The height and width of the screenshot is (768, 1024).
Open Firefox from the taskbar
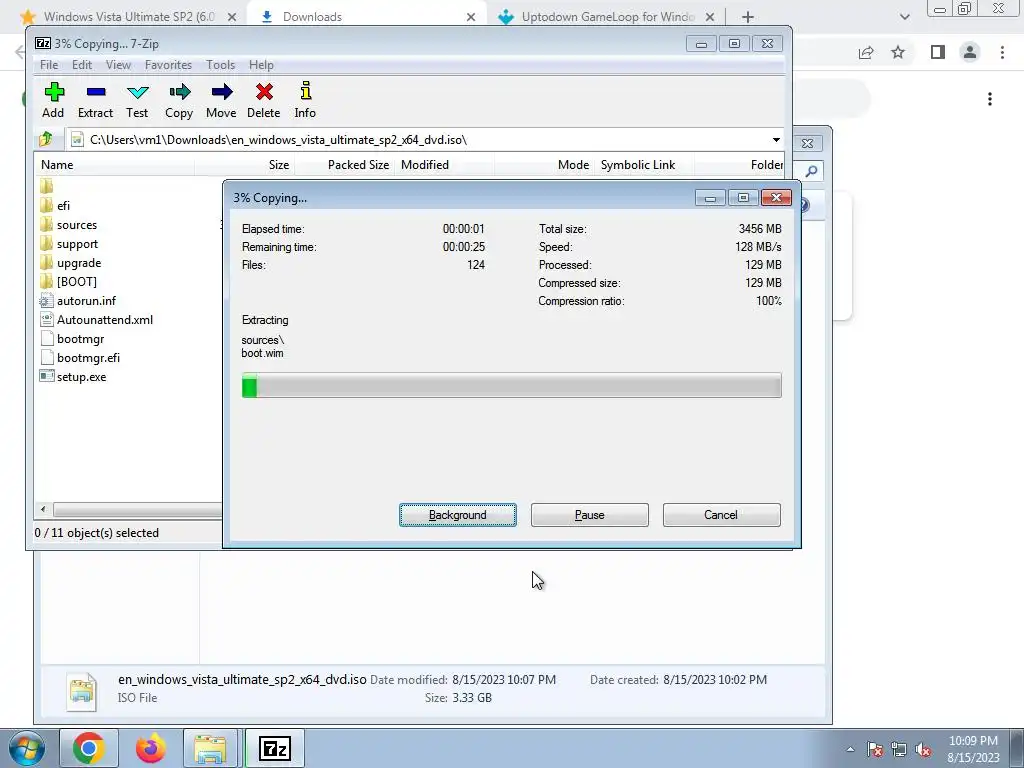point(150,748)
